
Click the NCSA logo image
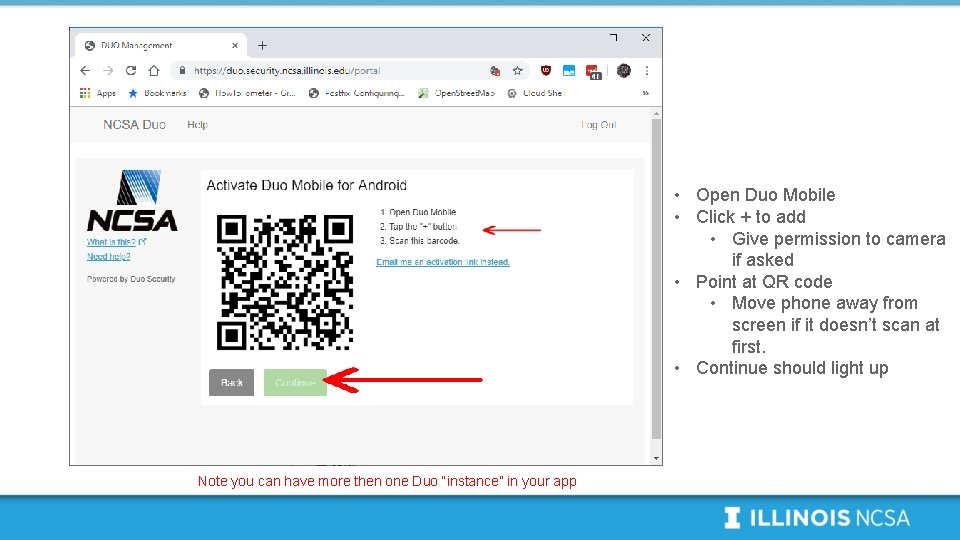132,200
